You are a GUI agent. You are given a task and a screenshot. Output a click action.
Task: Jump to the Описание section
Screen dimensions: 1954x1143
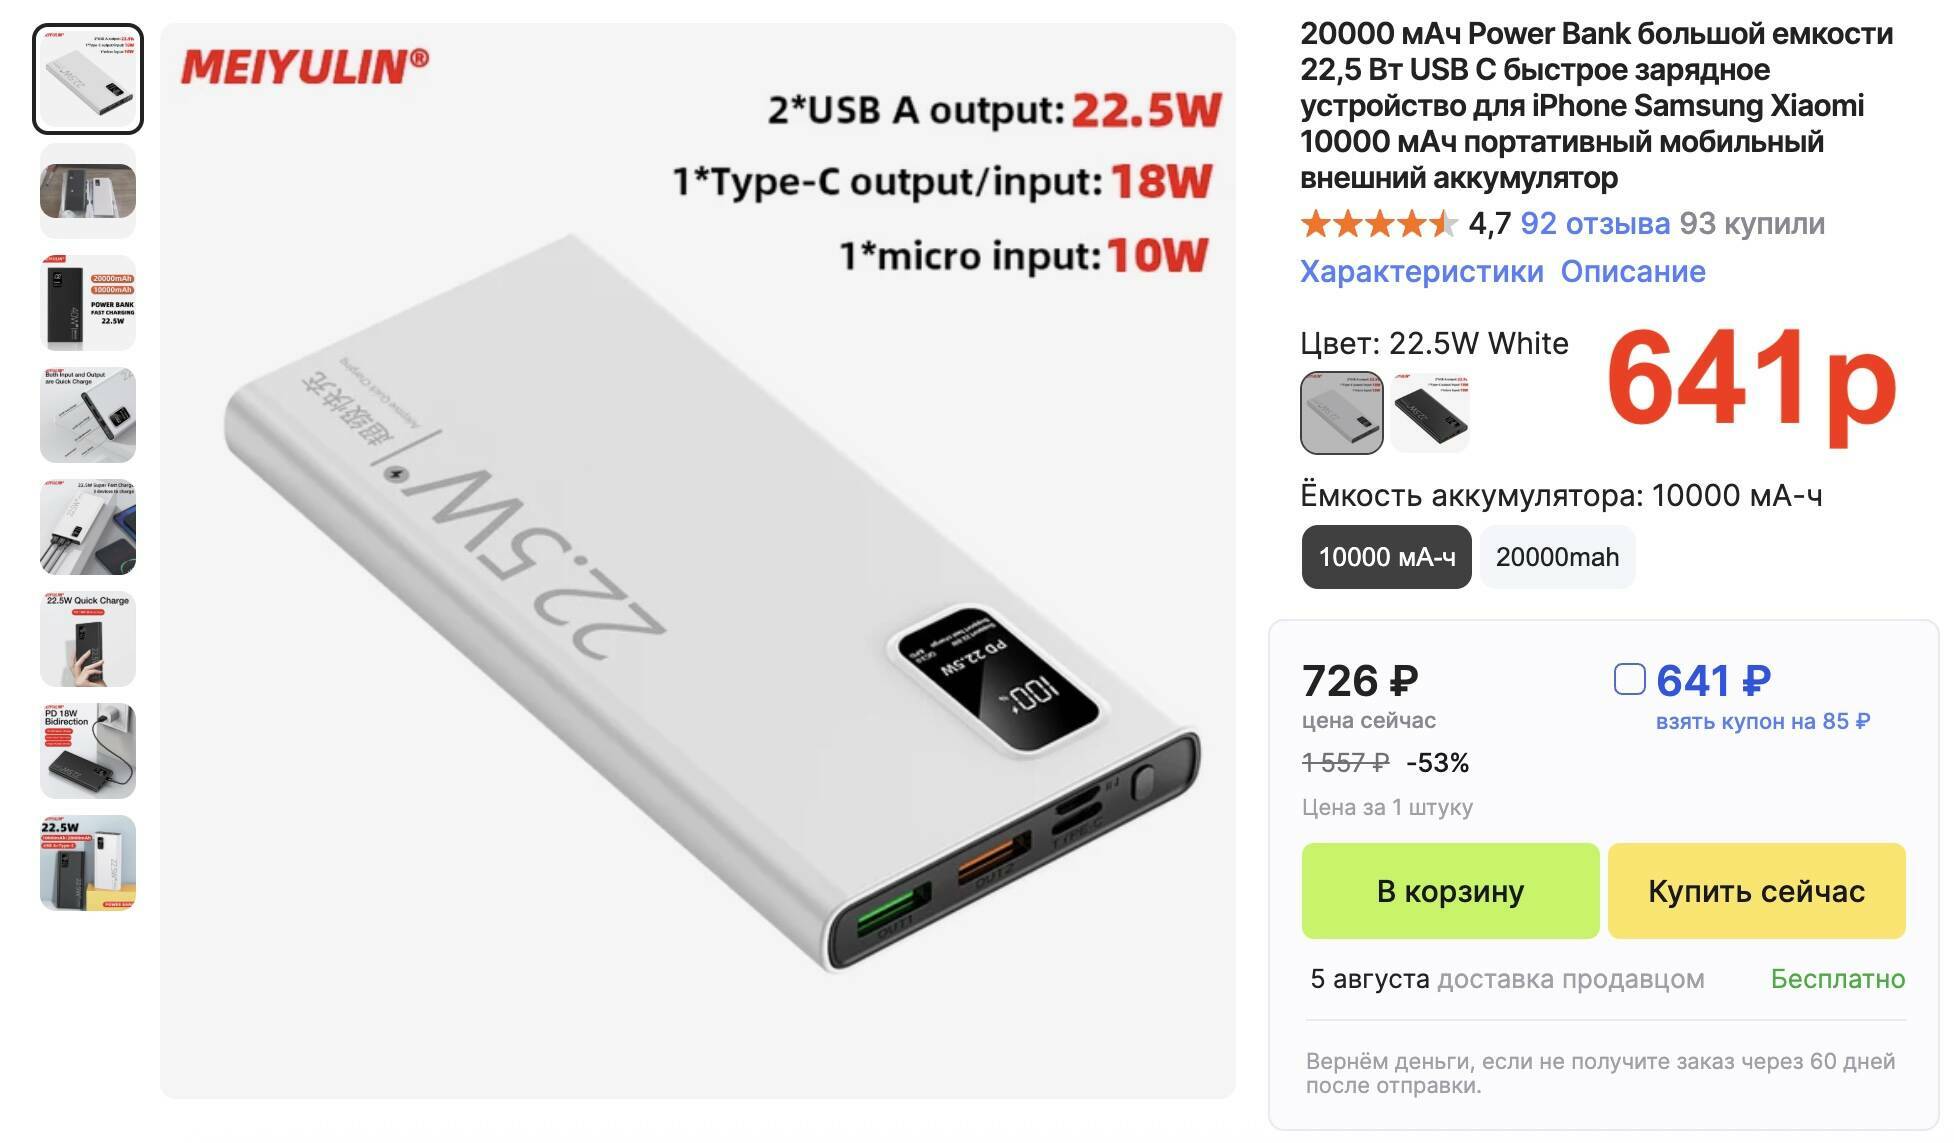[1633, 272]
